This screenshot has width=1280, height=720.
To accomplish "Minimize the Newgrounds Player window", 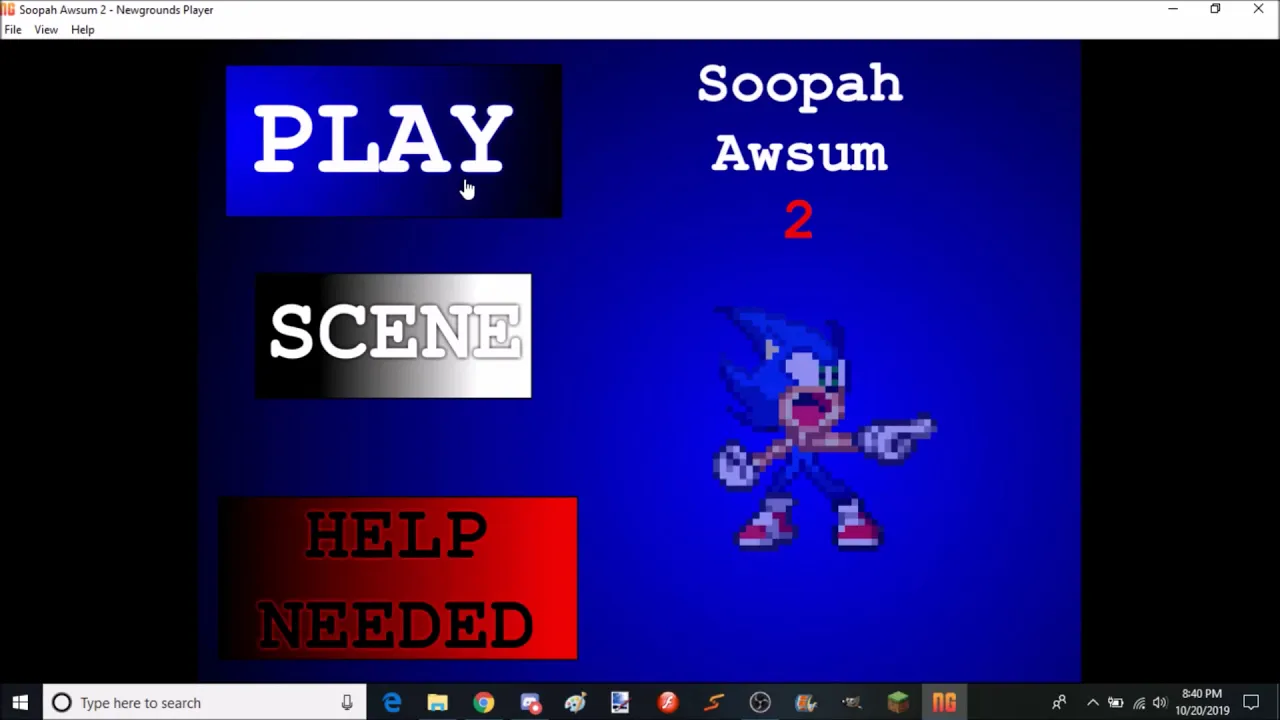I will click(1173, 9).
